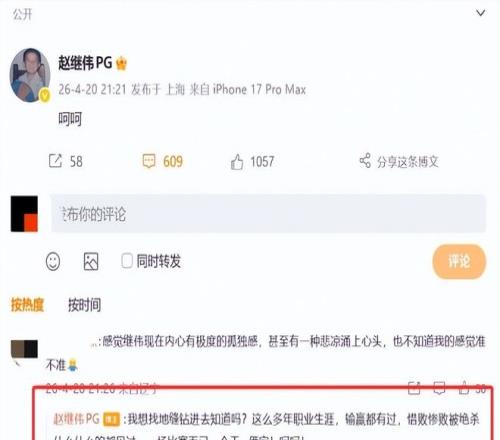Click the repost icon showing 58
The width and height of the screenshot is (500, 440).
tap(55, 161)
